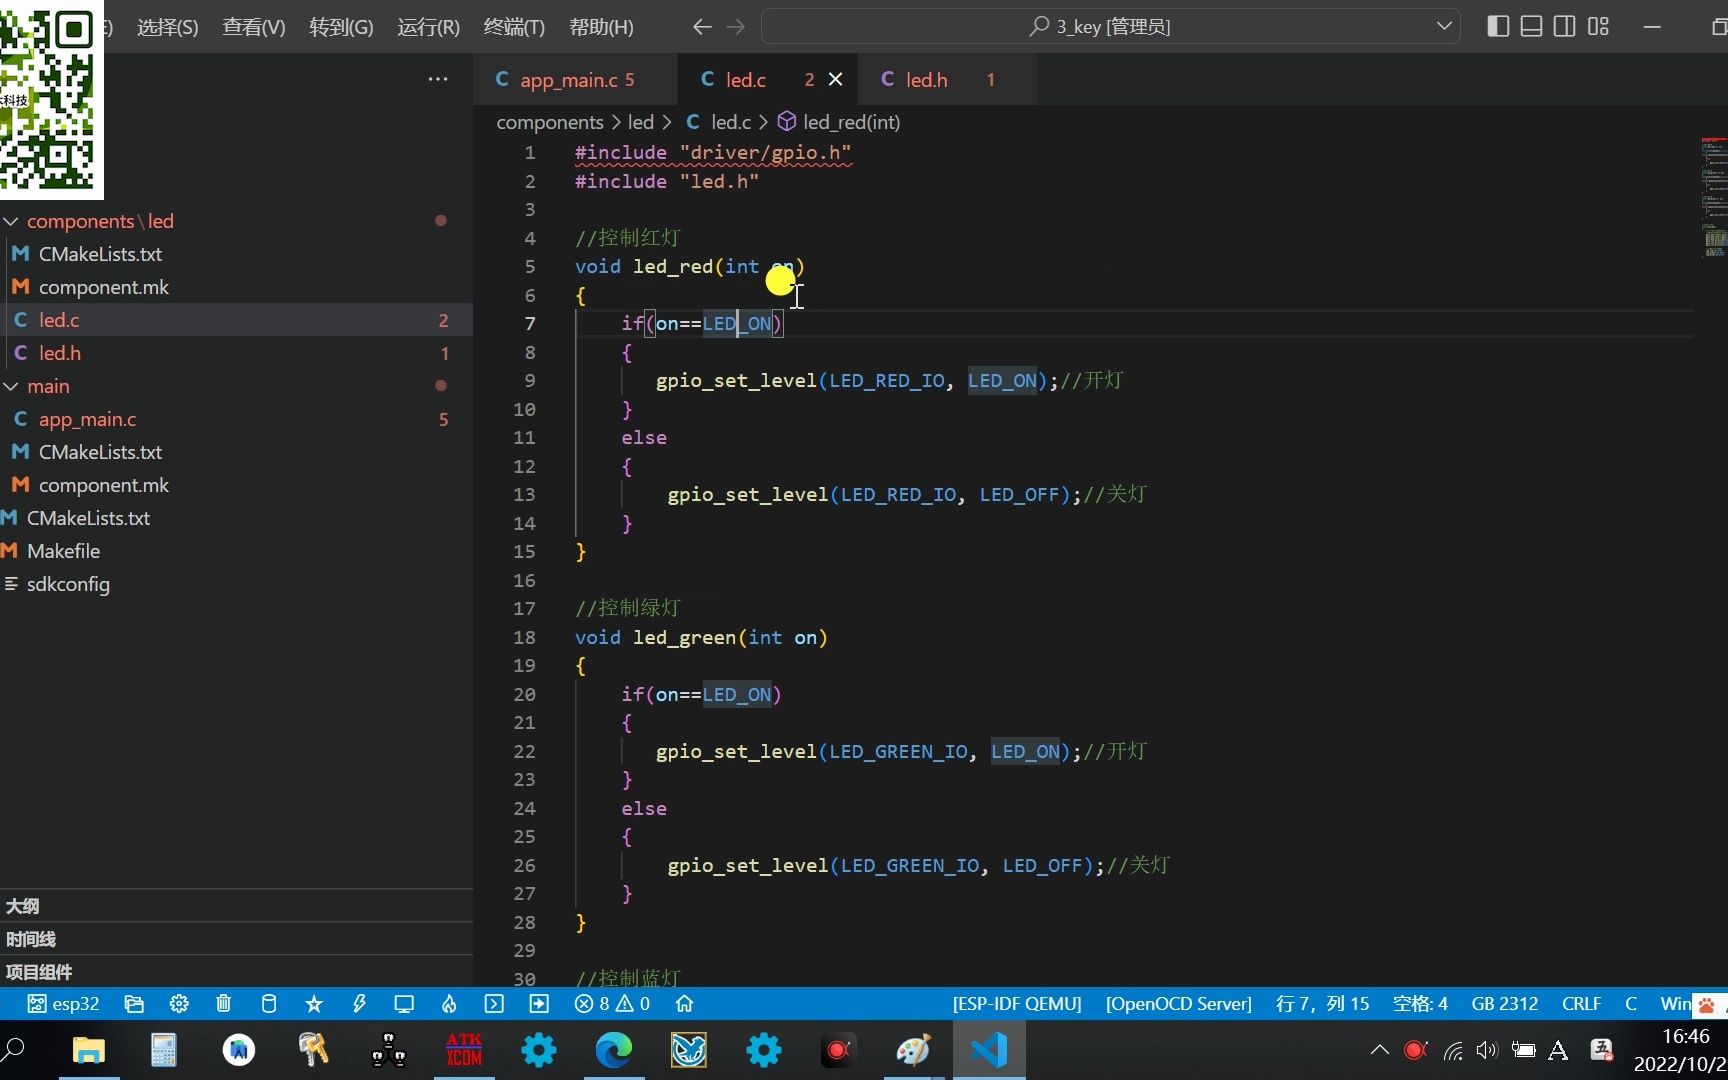Change CRLF end-of-line sequence

click(x=1581, y=1003)
